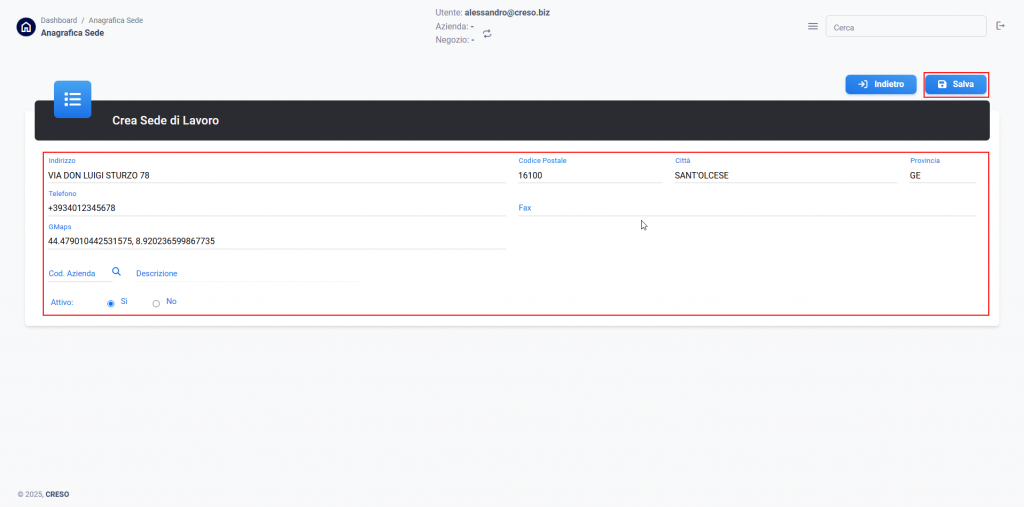This screenshot has width=1024, height=507.
Task: Click the blue list icon above the form title
Action: pos(72,99)
